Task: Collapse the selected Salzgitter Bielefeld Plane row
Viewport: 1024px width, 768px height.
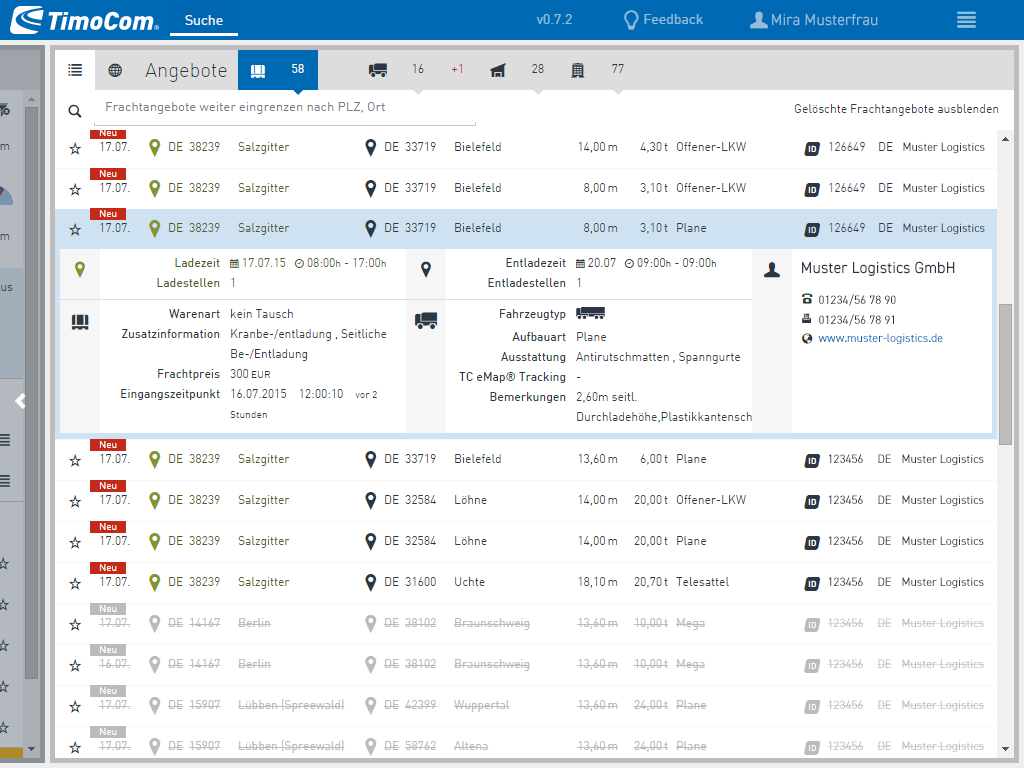Action: pos(526,229)
